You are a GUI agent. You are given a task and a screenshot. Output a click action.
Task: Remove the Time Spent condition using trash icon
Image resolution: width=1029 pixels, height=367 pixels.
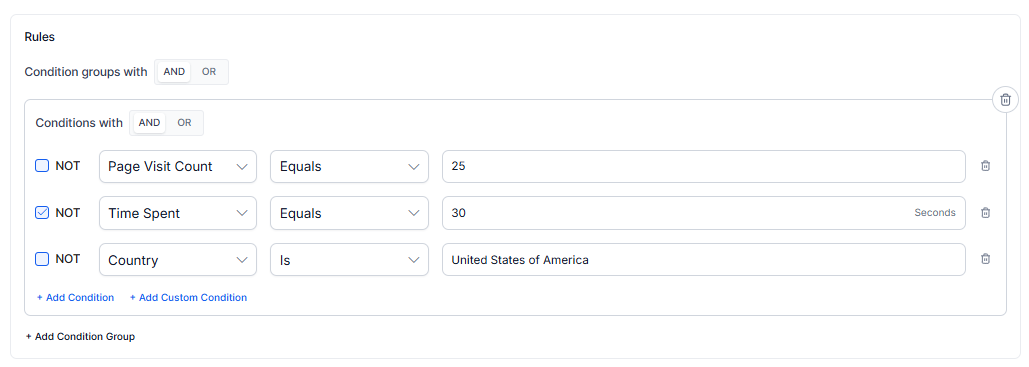(x=985, y=213)
